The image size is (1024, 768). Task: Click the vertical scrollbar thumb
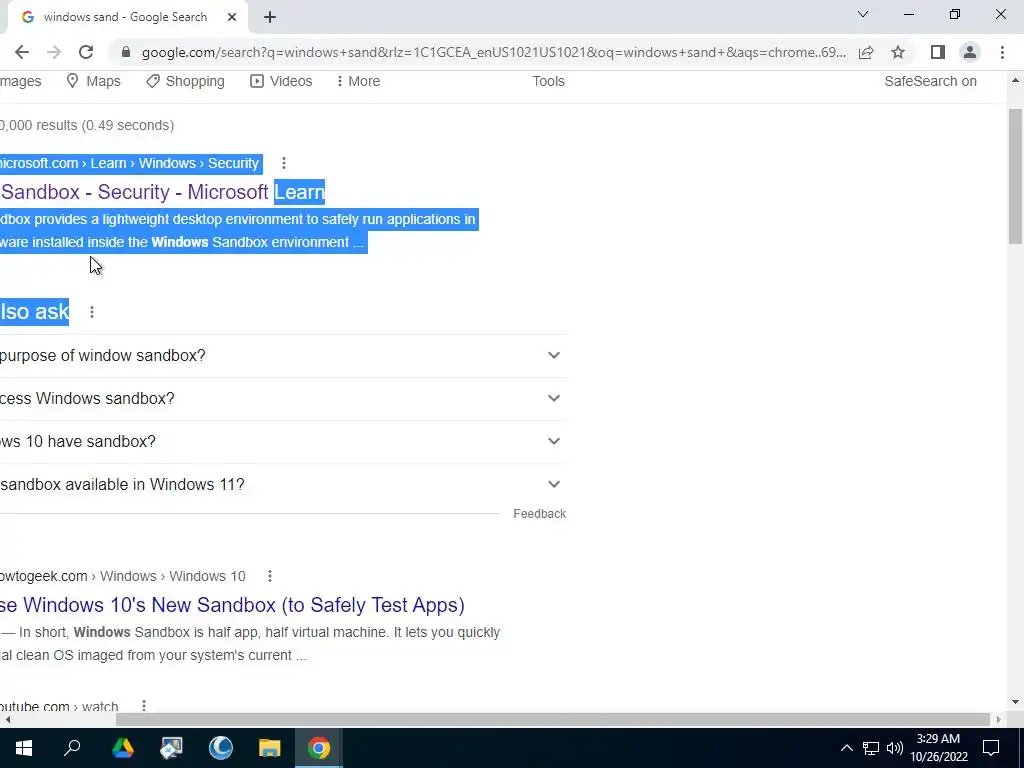(1015, 176)
